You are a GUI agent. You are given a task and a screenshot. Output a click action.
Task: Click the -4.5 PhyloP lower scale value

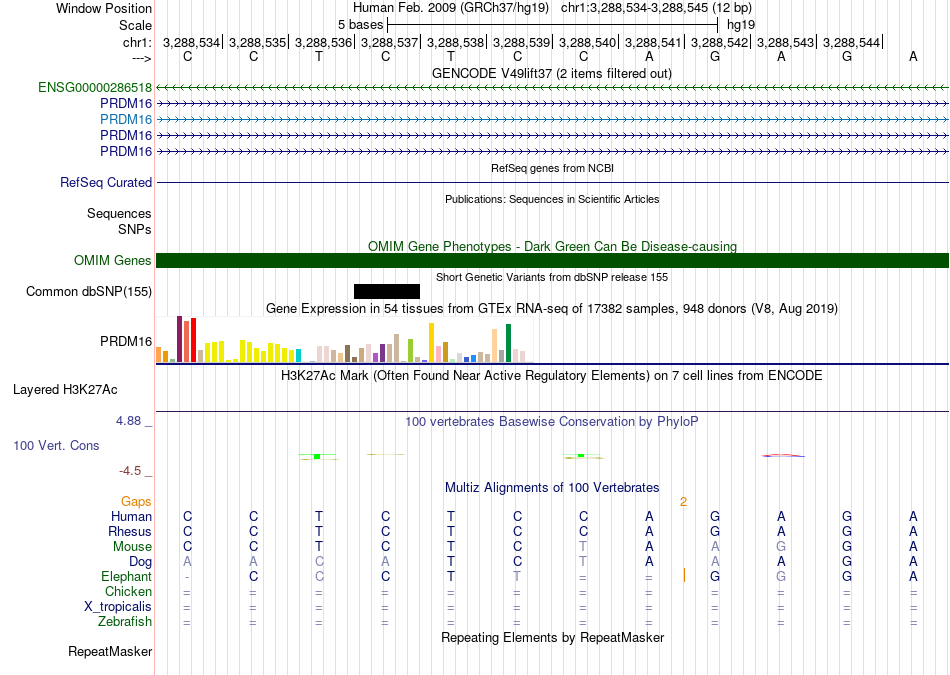pos(130,471)
